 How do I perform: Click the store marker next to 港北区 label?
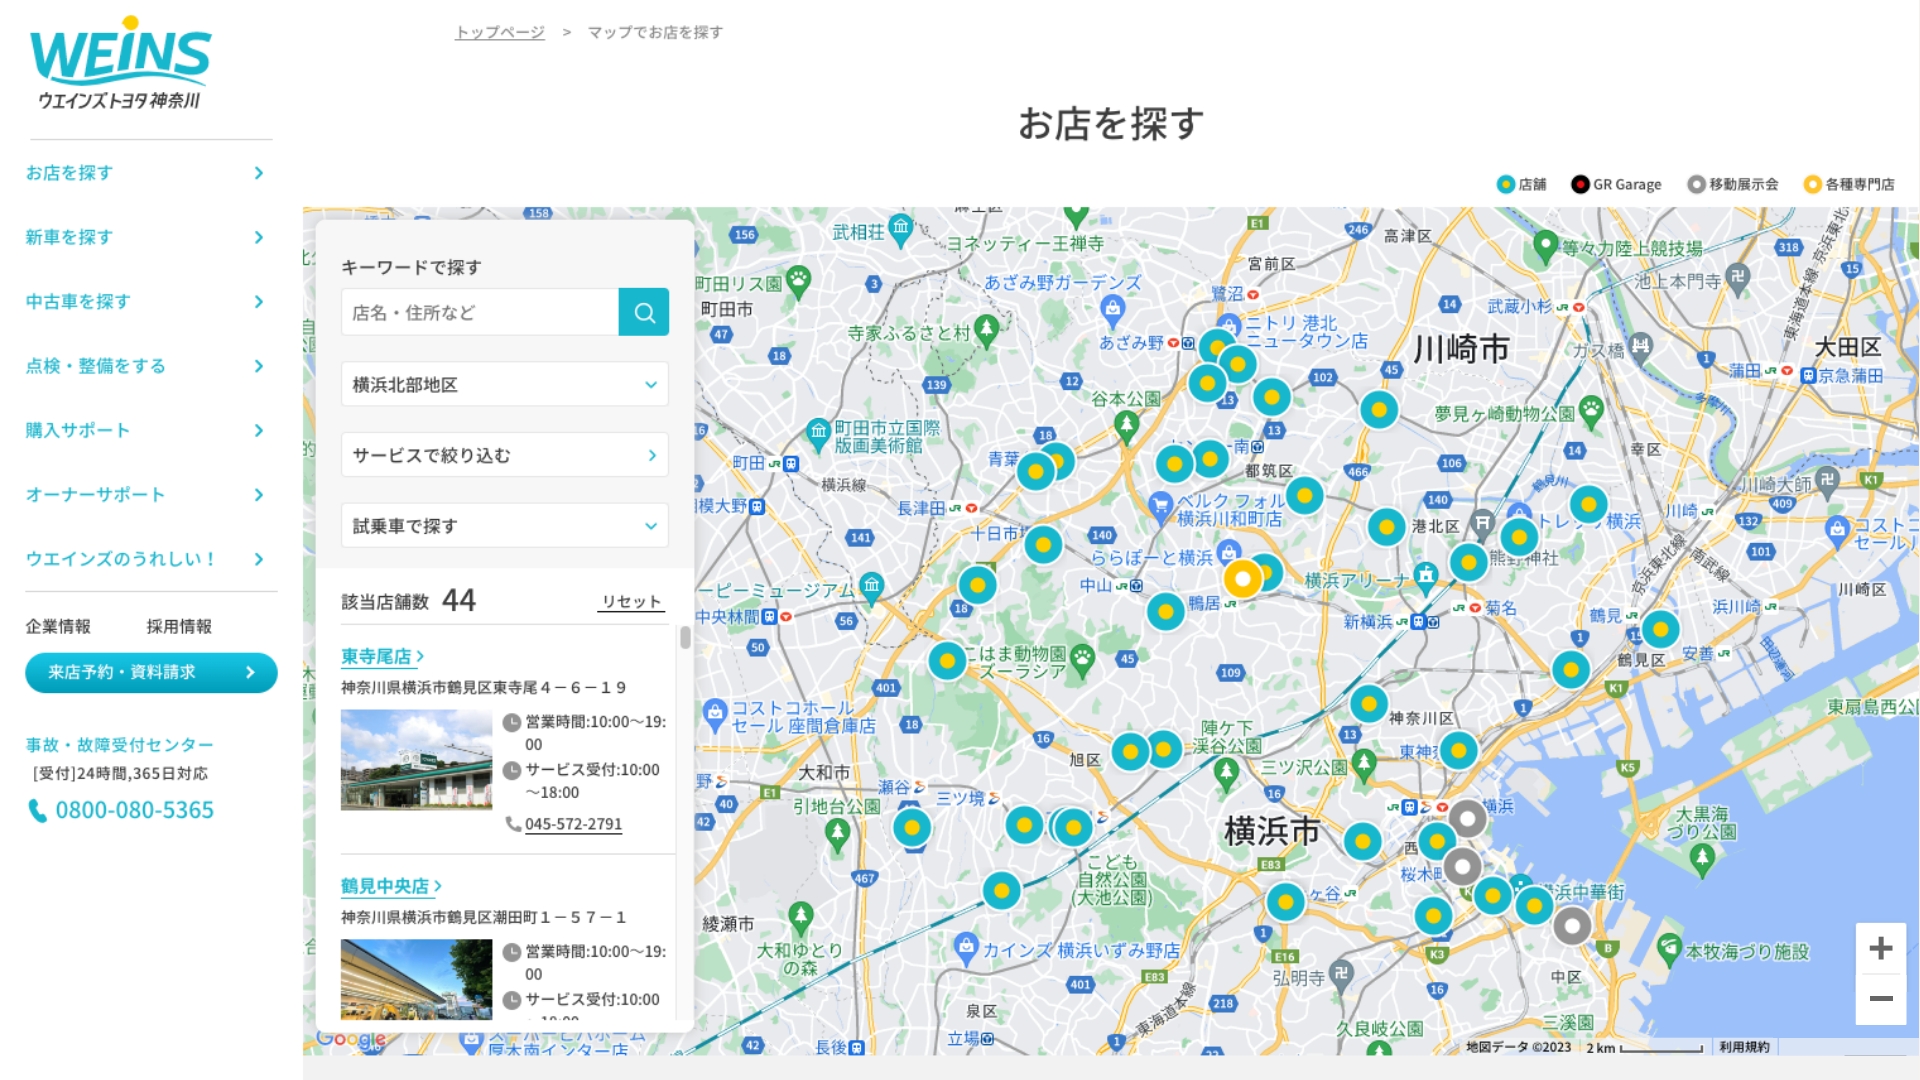tap(1387, 527)
